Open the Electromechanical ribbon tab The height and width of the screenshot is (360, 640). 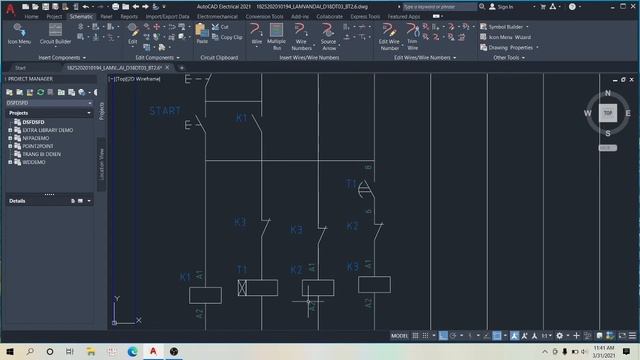(x=217, y=17)
